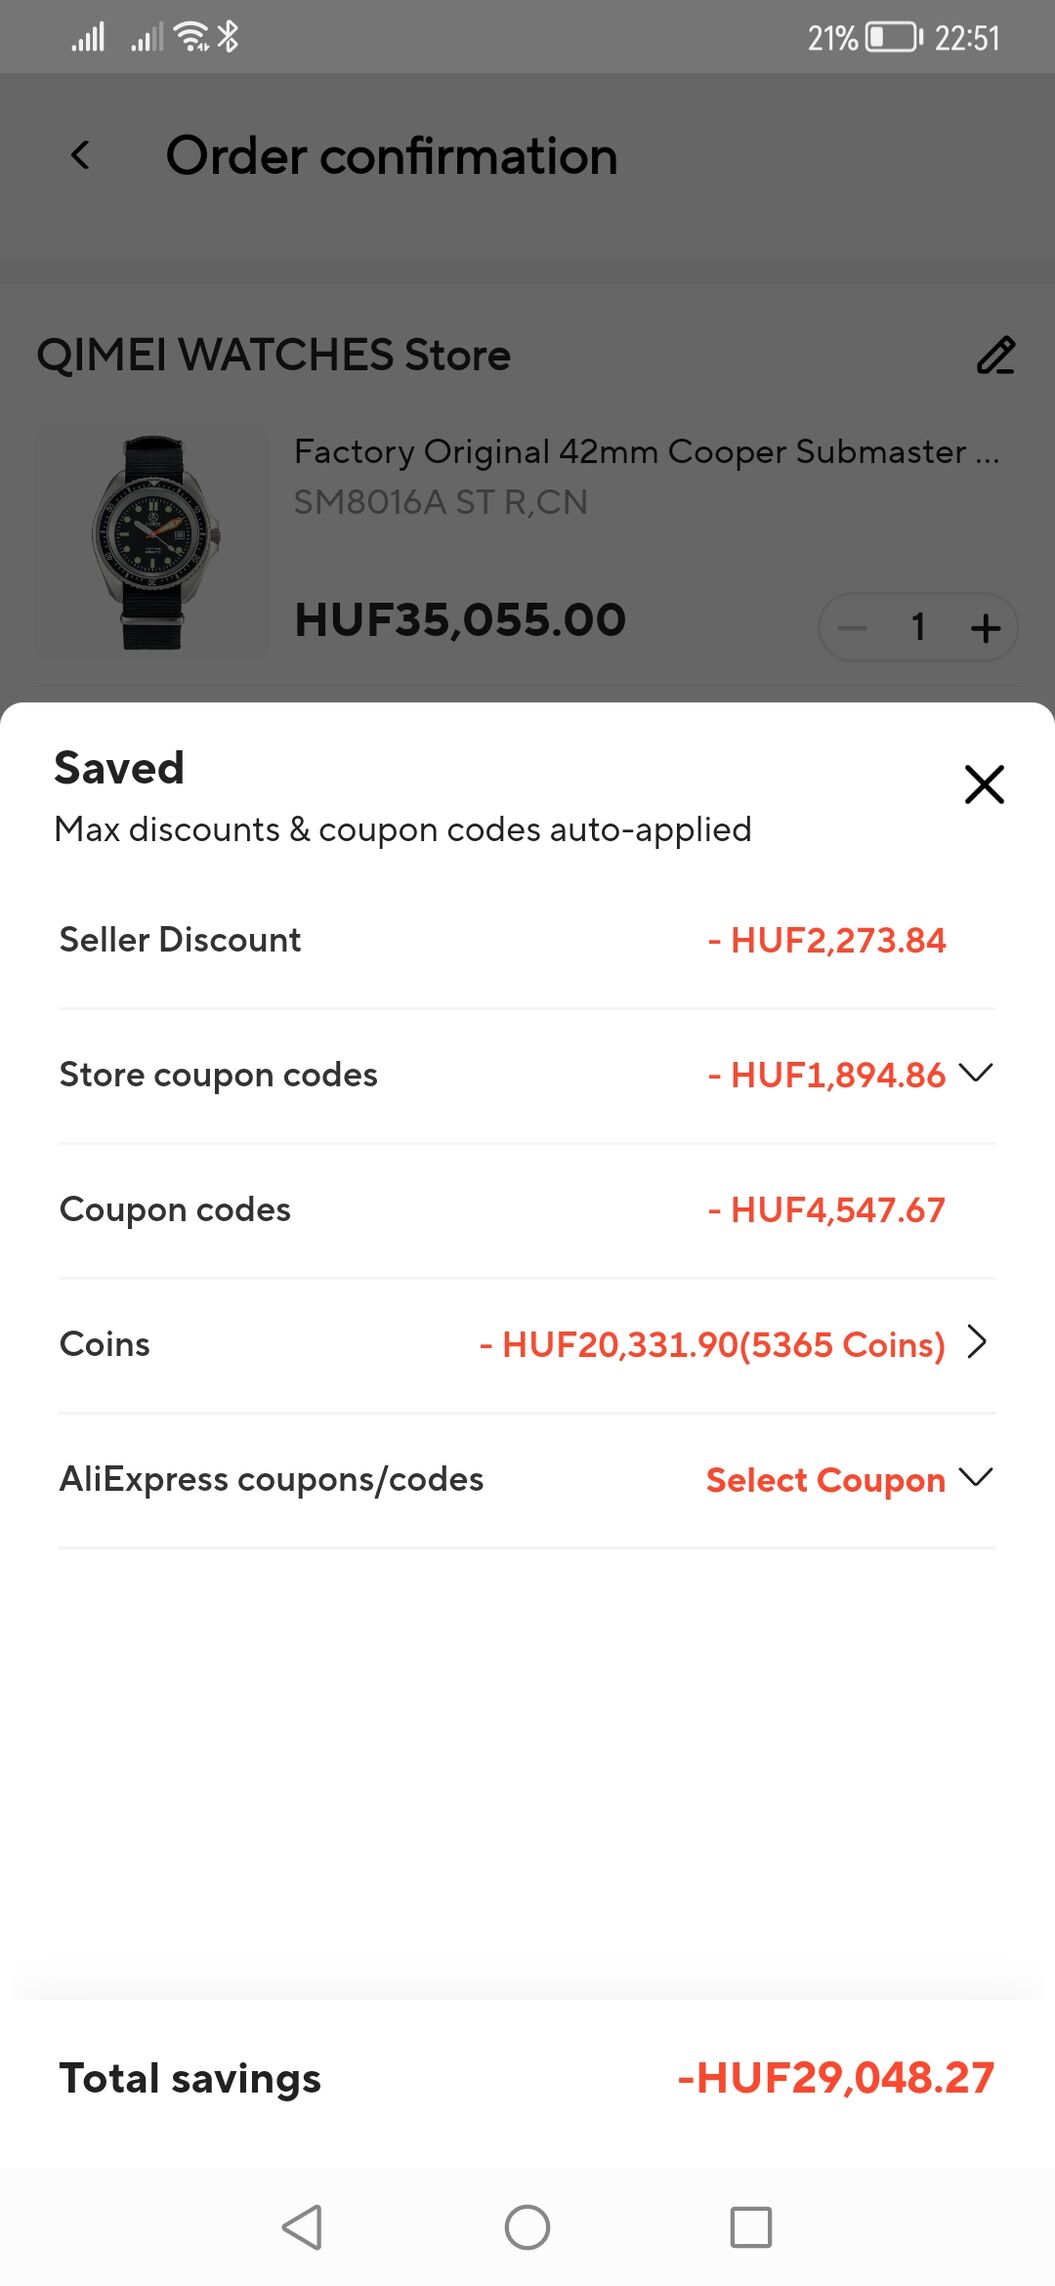Expand Store coupon codes chevron
The image size is (1055, 2286).
pyautogui.click(x=975, y=1073)
